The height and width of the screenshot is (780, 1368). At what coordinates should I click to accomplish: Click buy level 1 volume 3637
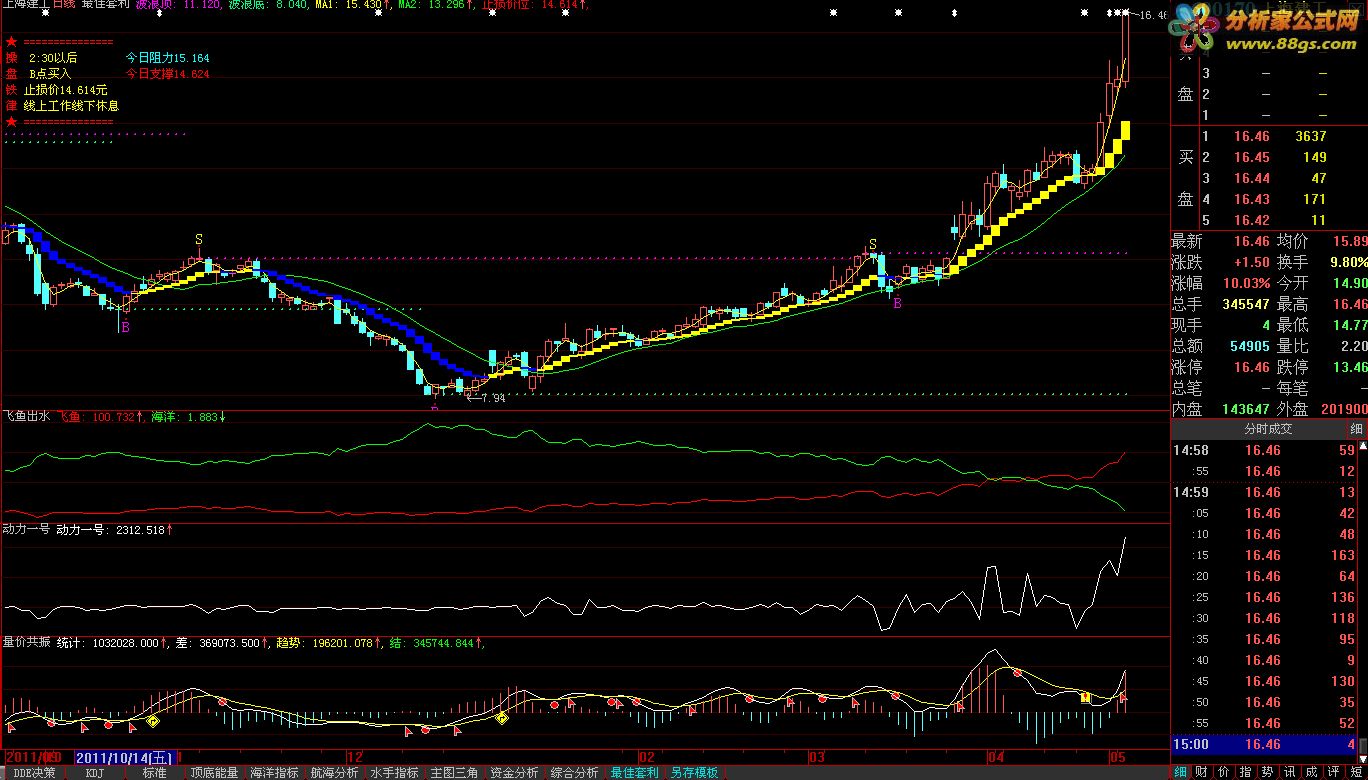[1310, 136]
